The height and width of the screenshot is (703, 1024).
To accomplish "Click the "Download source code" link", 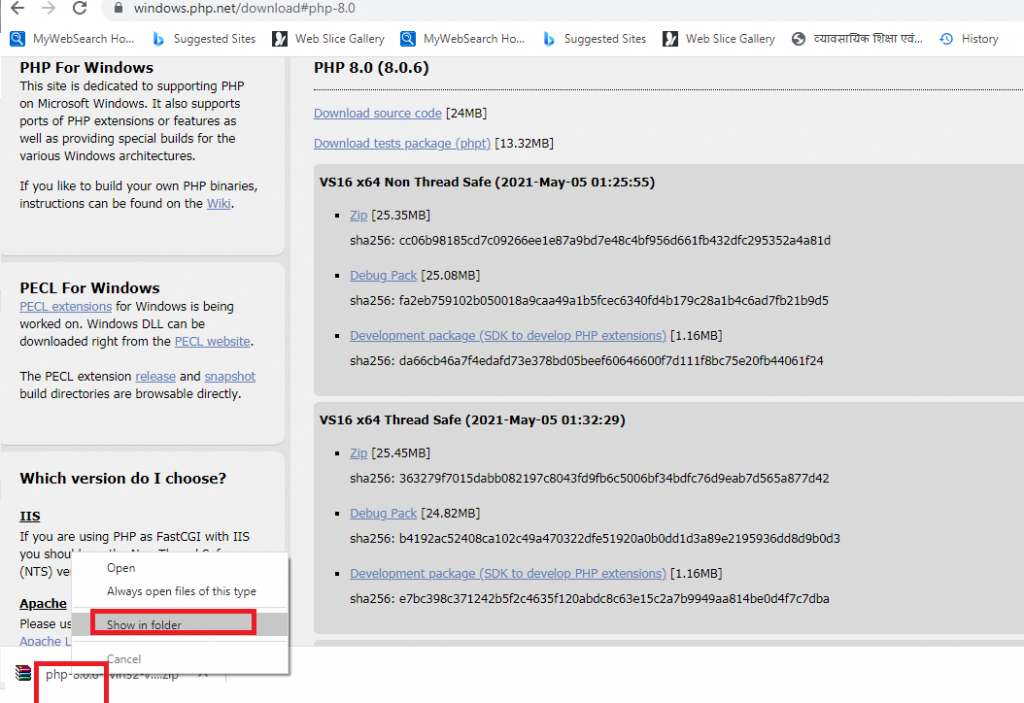I will pyautogui.click(x=377, y=114).
